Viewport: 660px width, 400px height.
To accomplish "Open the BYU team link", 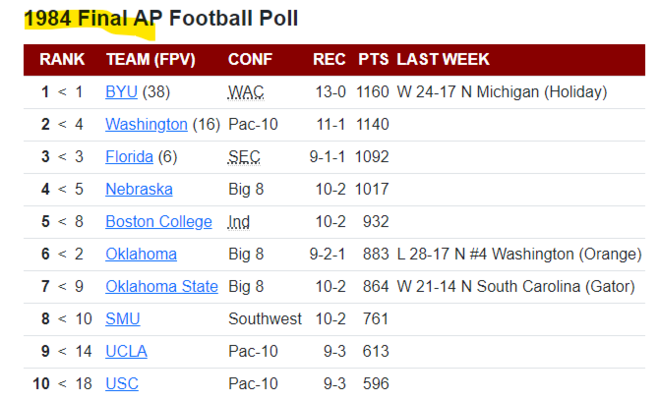I will pos(121,92).
